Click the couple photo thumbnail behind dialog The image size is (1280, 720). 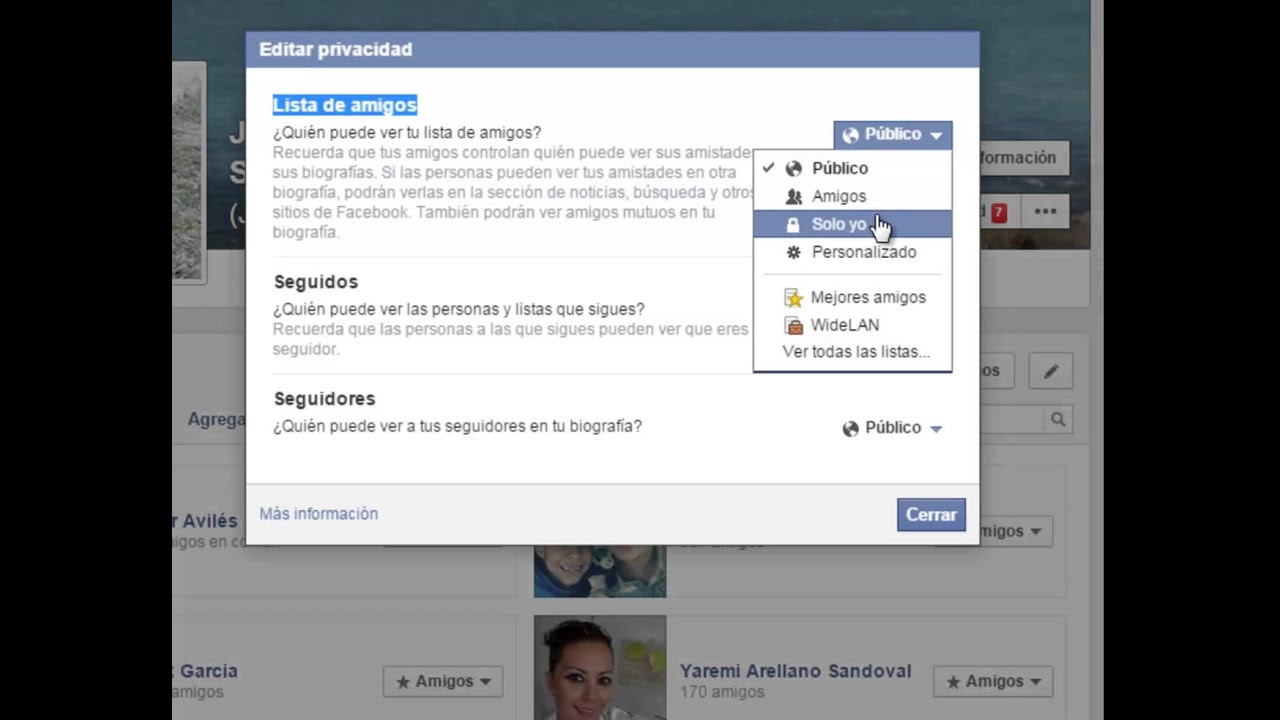[x=600, y=570]
